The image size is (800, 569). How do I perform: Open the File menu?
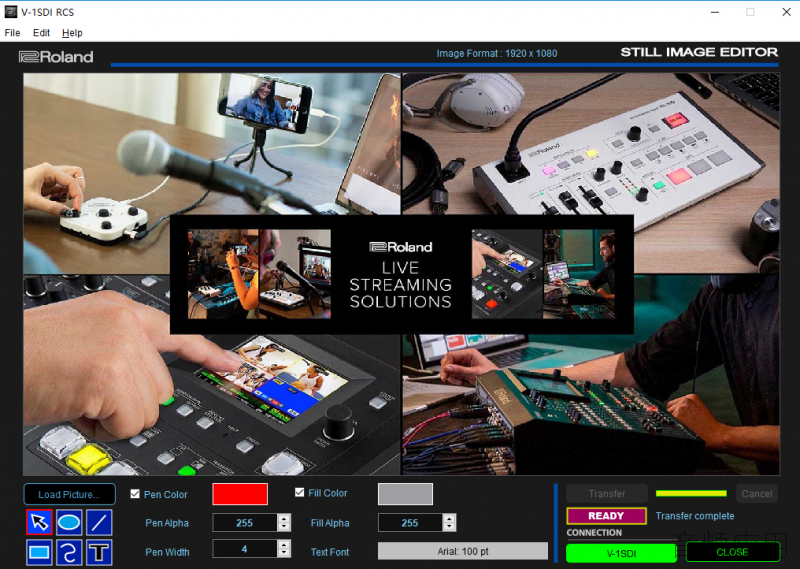(x=12, y=33)
